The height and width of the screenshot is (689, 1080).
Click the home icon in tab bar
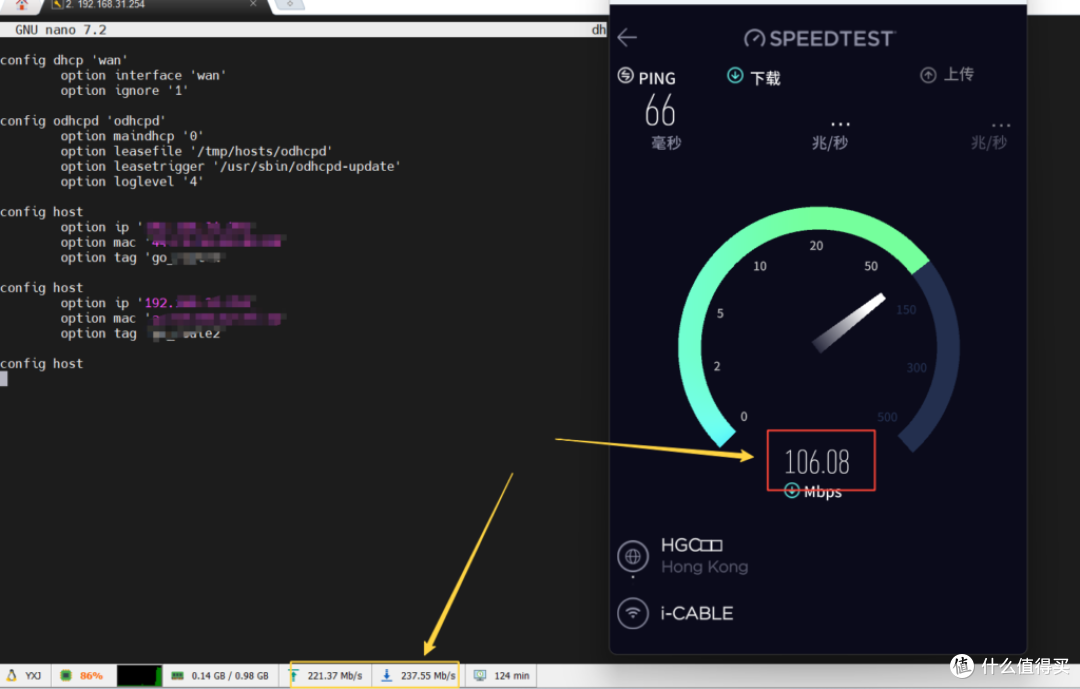pos(22,5)
